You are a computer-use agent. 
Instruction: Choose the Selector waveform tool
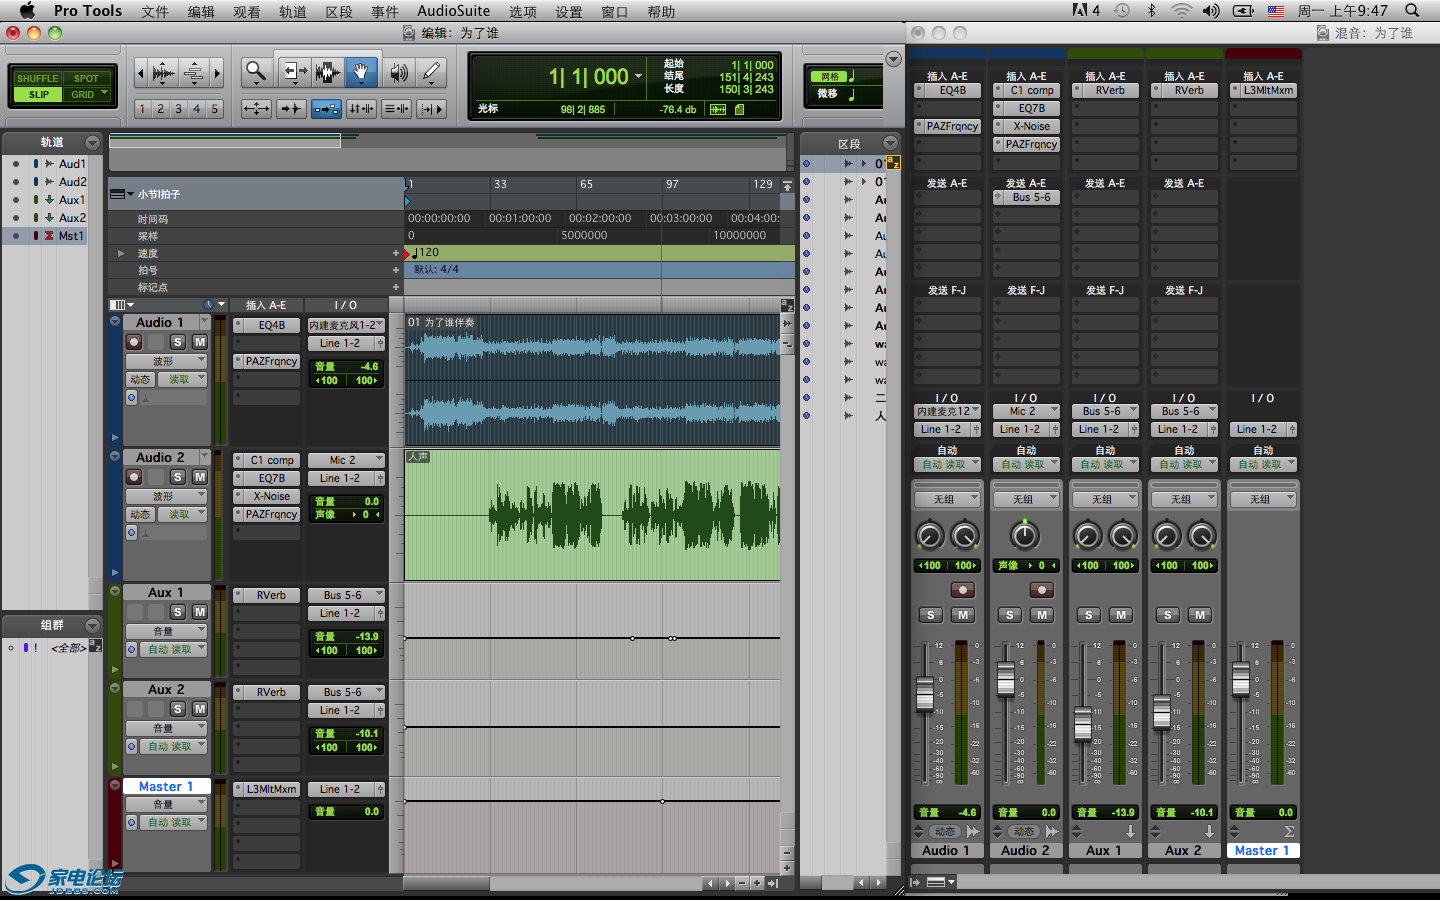(x=328, y=72)
